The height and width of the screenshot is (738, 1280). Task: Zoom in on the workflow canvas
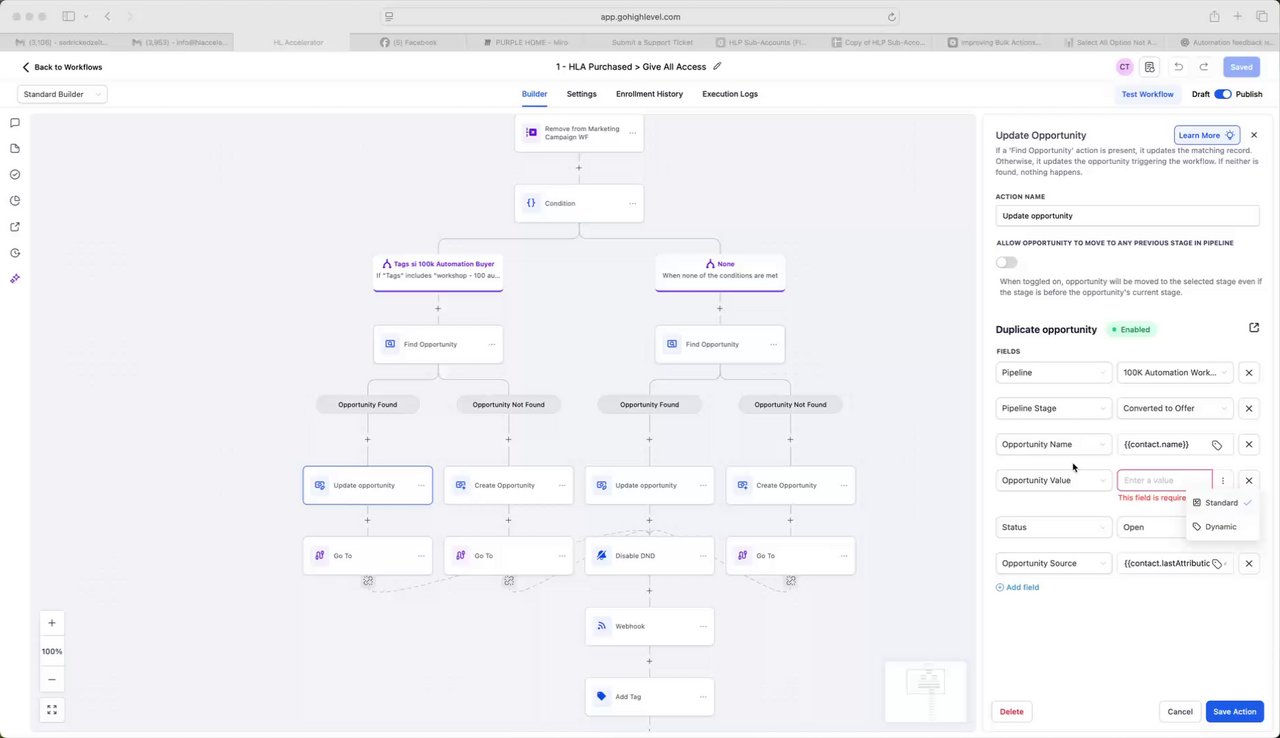tap(52, 623)
